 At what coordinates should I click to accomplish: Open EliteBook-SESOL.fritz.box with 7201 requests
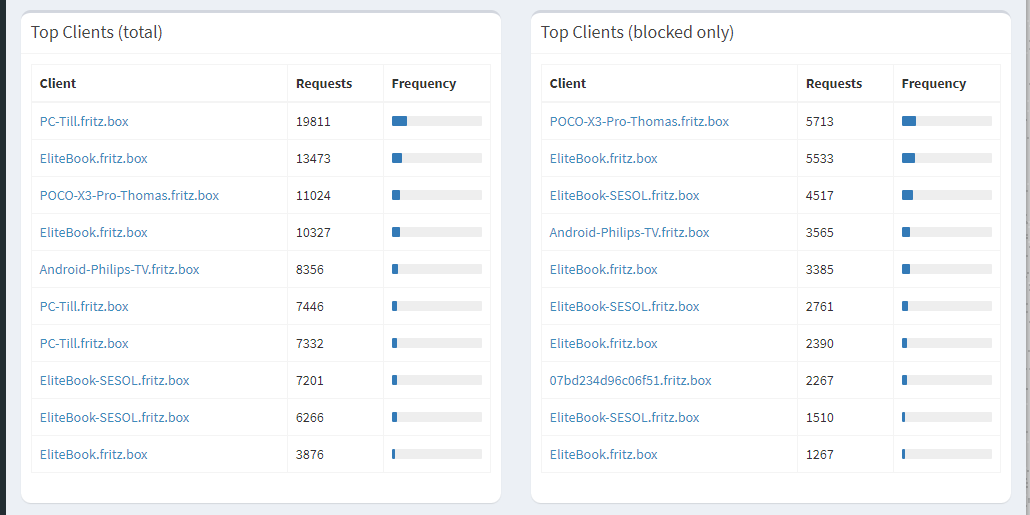coord(114,380)
